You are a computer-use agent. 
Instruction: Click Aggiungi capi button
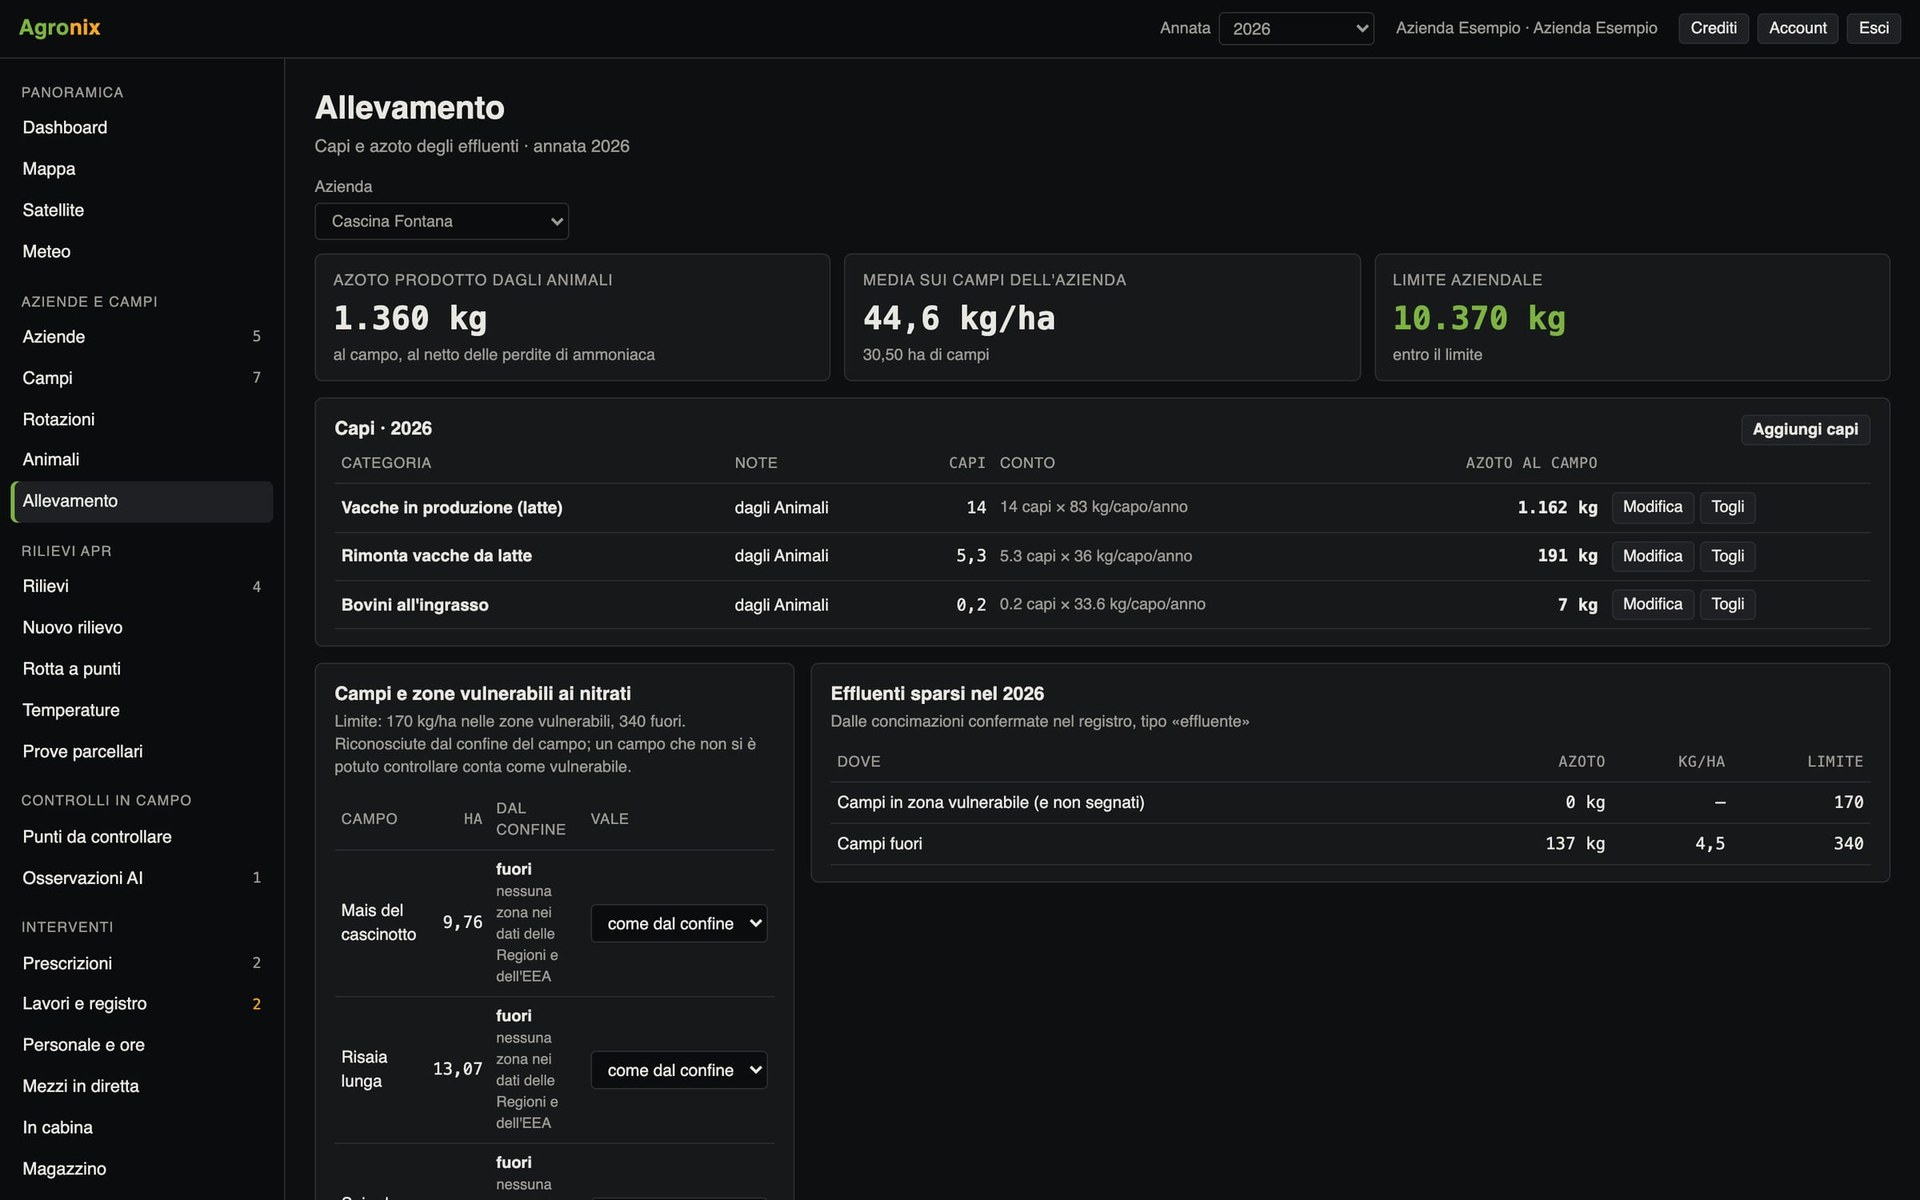(1805, 429)
